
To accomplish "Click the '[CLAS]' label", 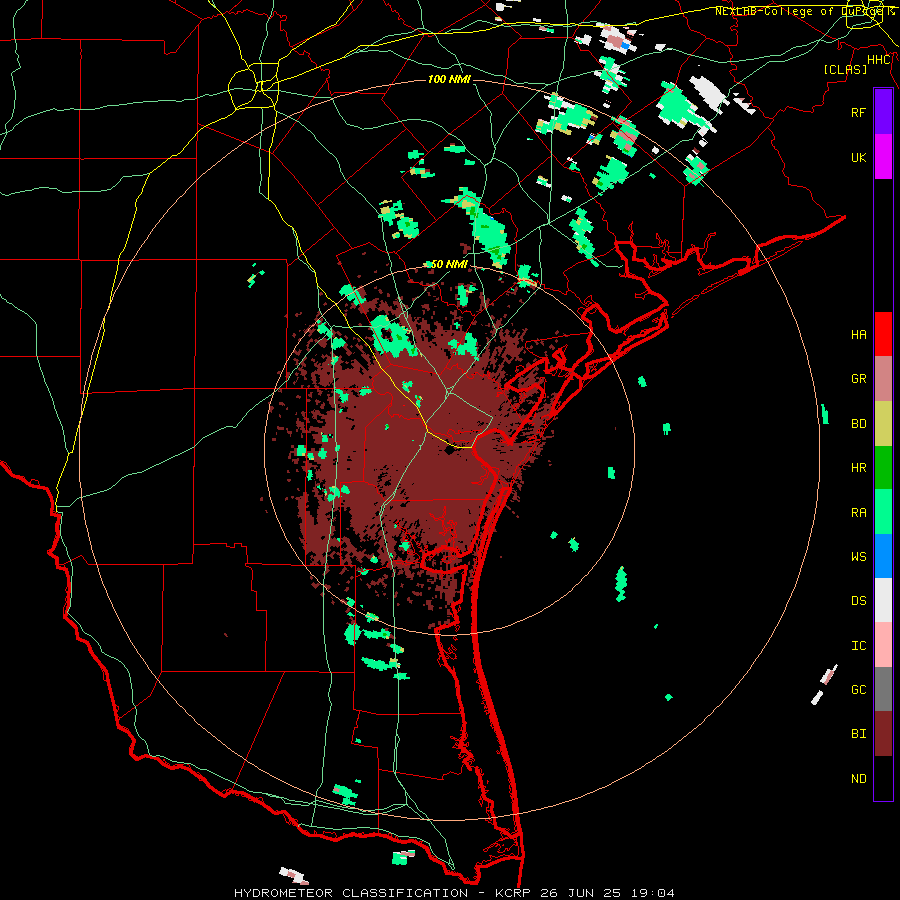I will (845, 69).
